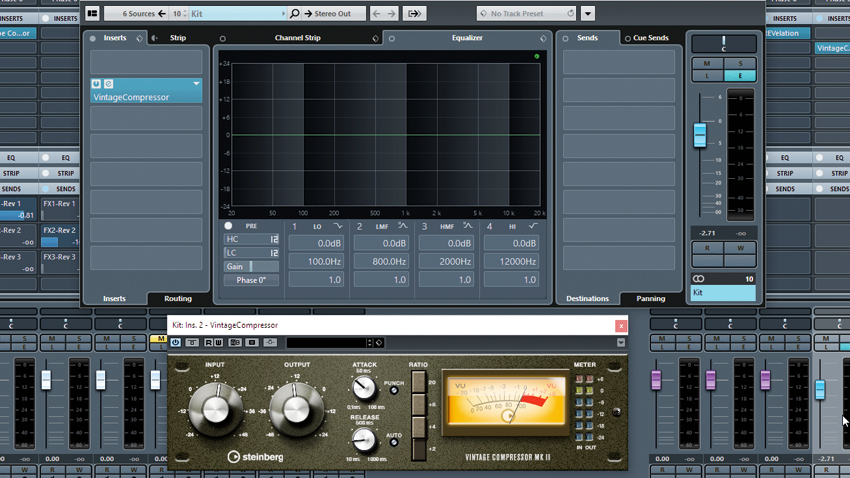Open the Kit channel name selector
850x478 pixels.
[237, 14]
